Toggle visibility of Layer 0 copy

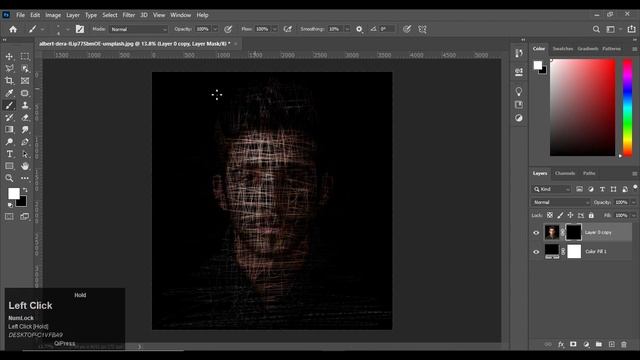[x=536, y=233]
